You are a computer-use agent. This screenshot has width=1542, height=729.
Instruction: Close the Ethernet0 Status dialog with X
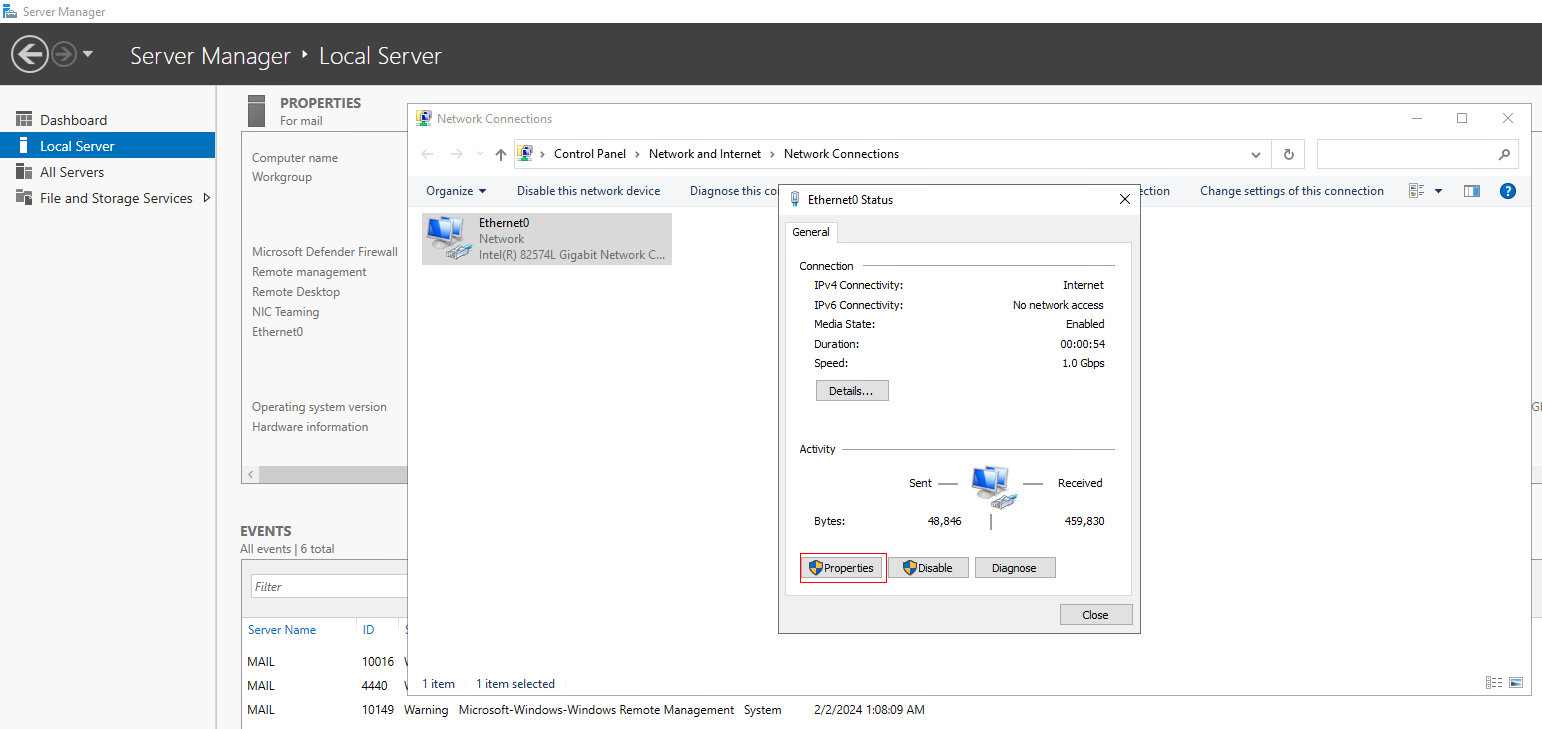[x=1124, y=199]
